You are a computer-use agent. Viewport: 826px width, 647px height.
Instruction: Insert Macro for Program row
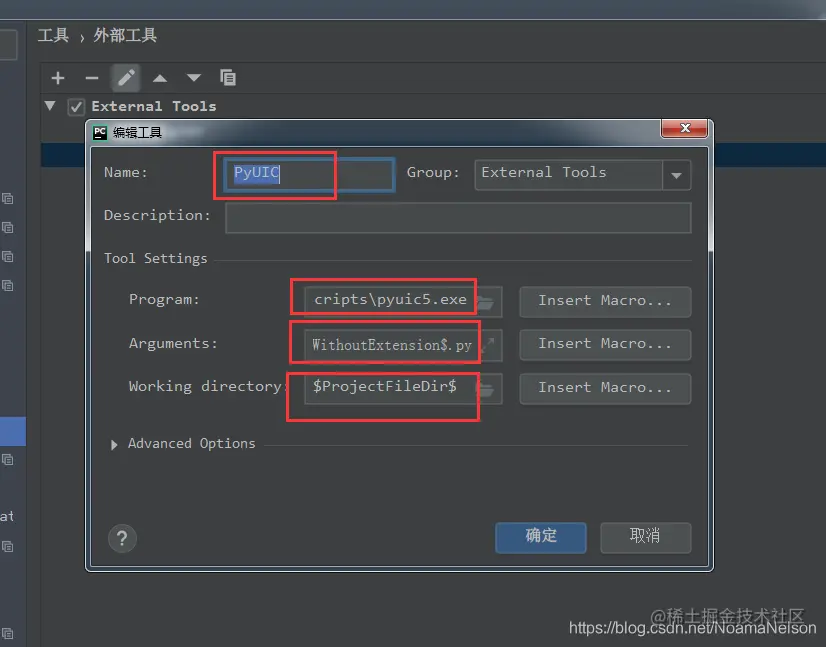point(605,301)
